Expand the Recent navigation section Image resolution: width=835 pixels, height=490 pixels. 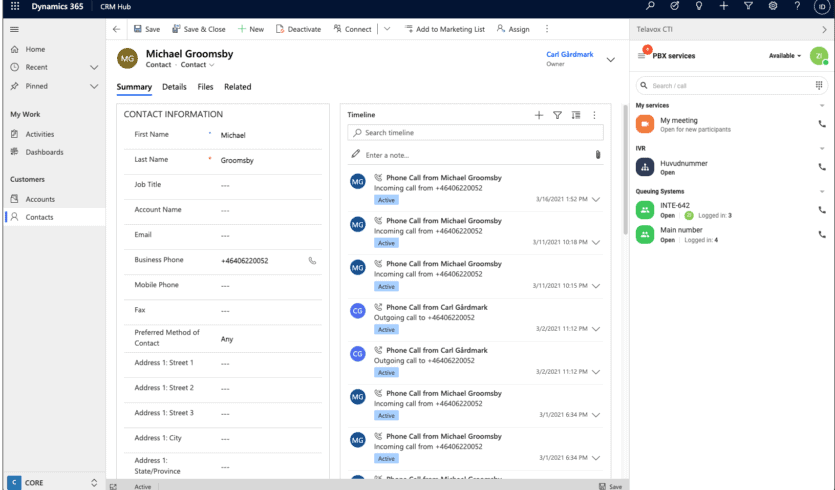pyautogui.click(x=94, y=67)
